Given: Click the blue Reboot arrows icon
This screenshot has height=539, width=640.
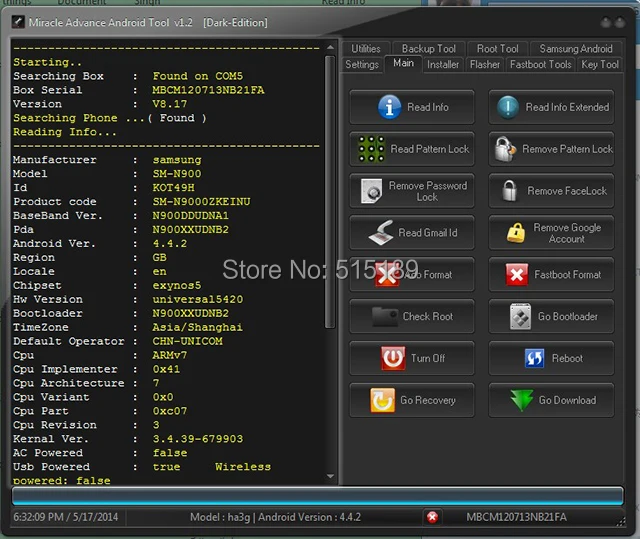Looking at the screenshot, I should click(534, 358).
